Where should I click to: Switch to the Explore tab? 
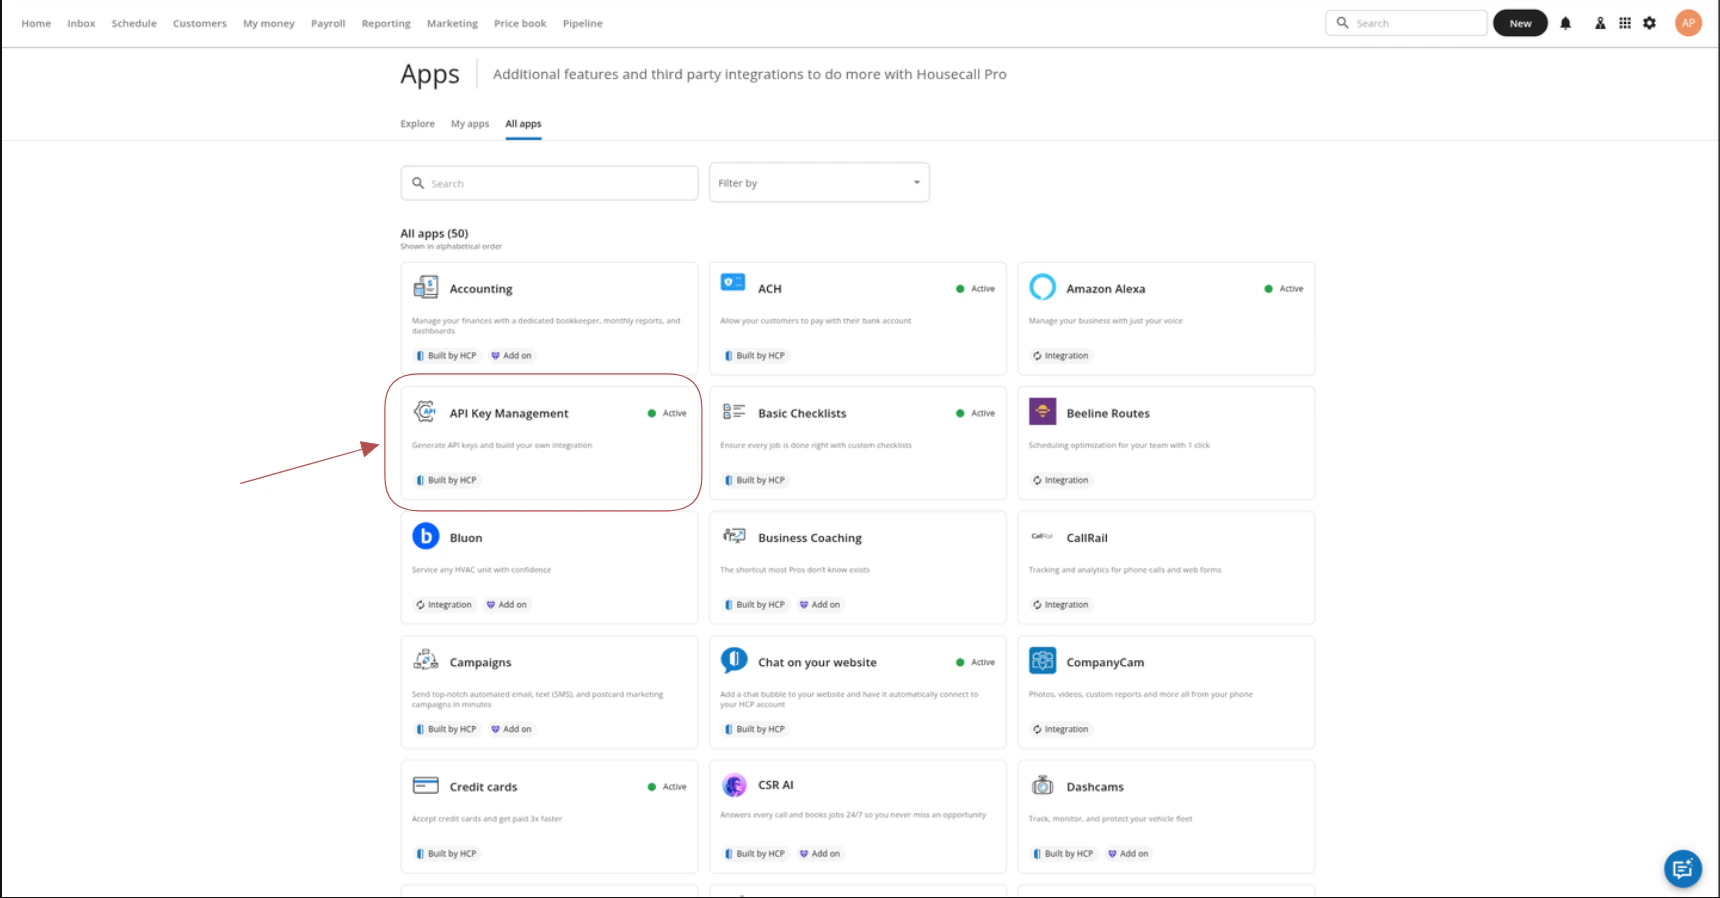coord(417,124)
